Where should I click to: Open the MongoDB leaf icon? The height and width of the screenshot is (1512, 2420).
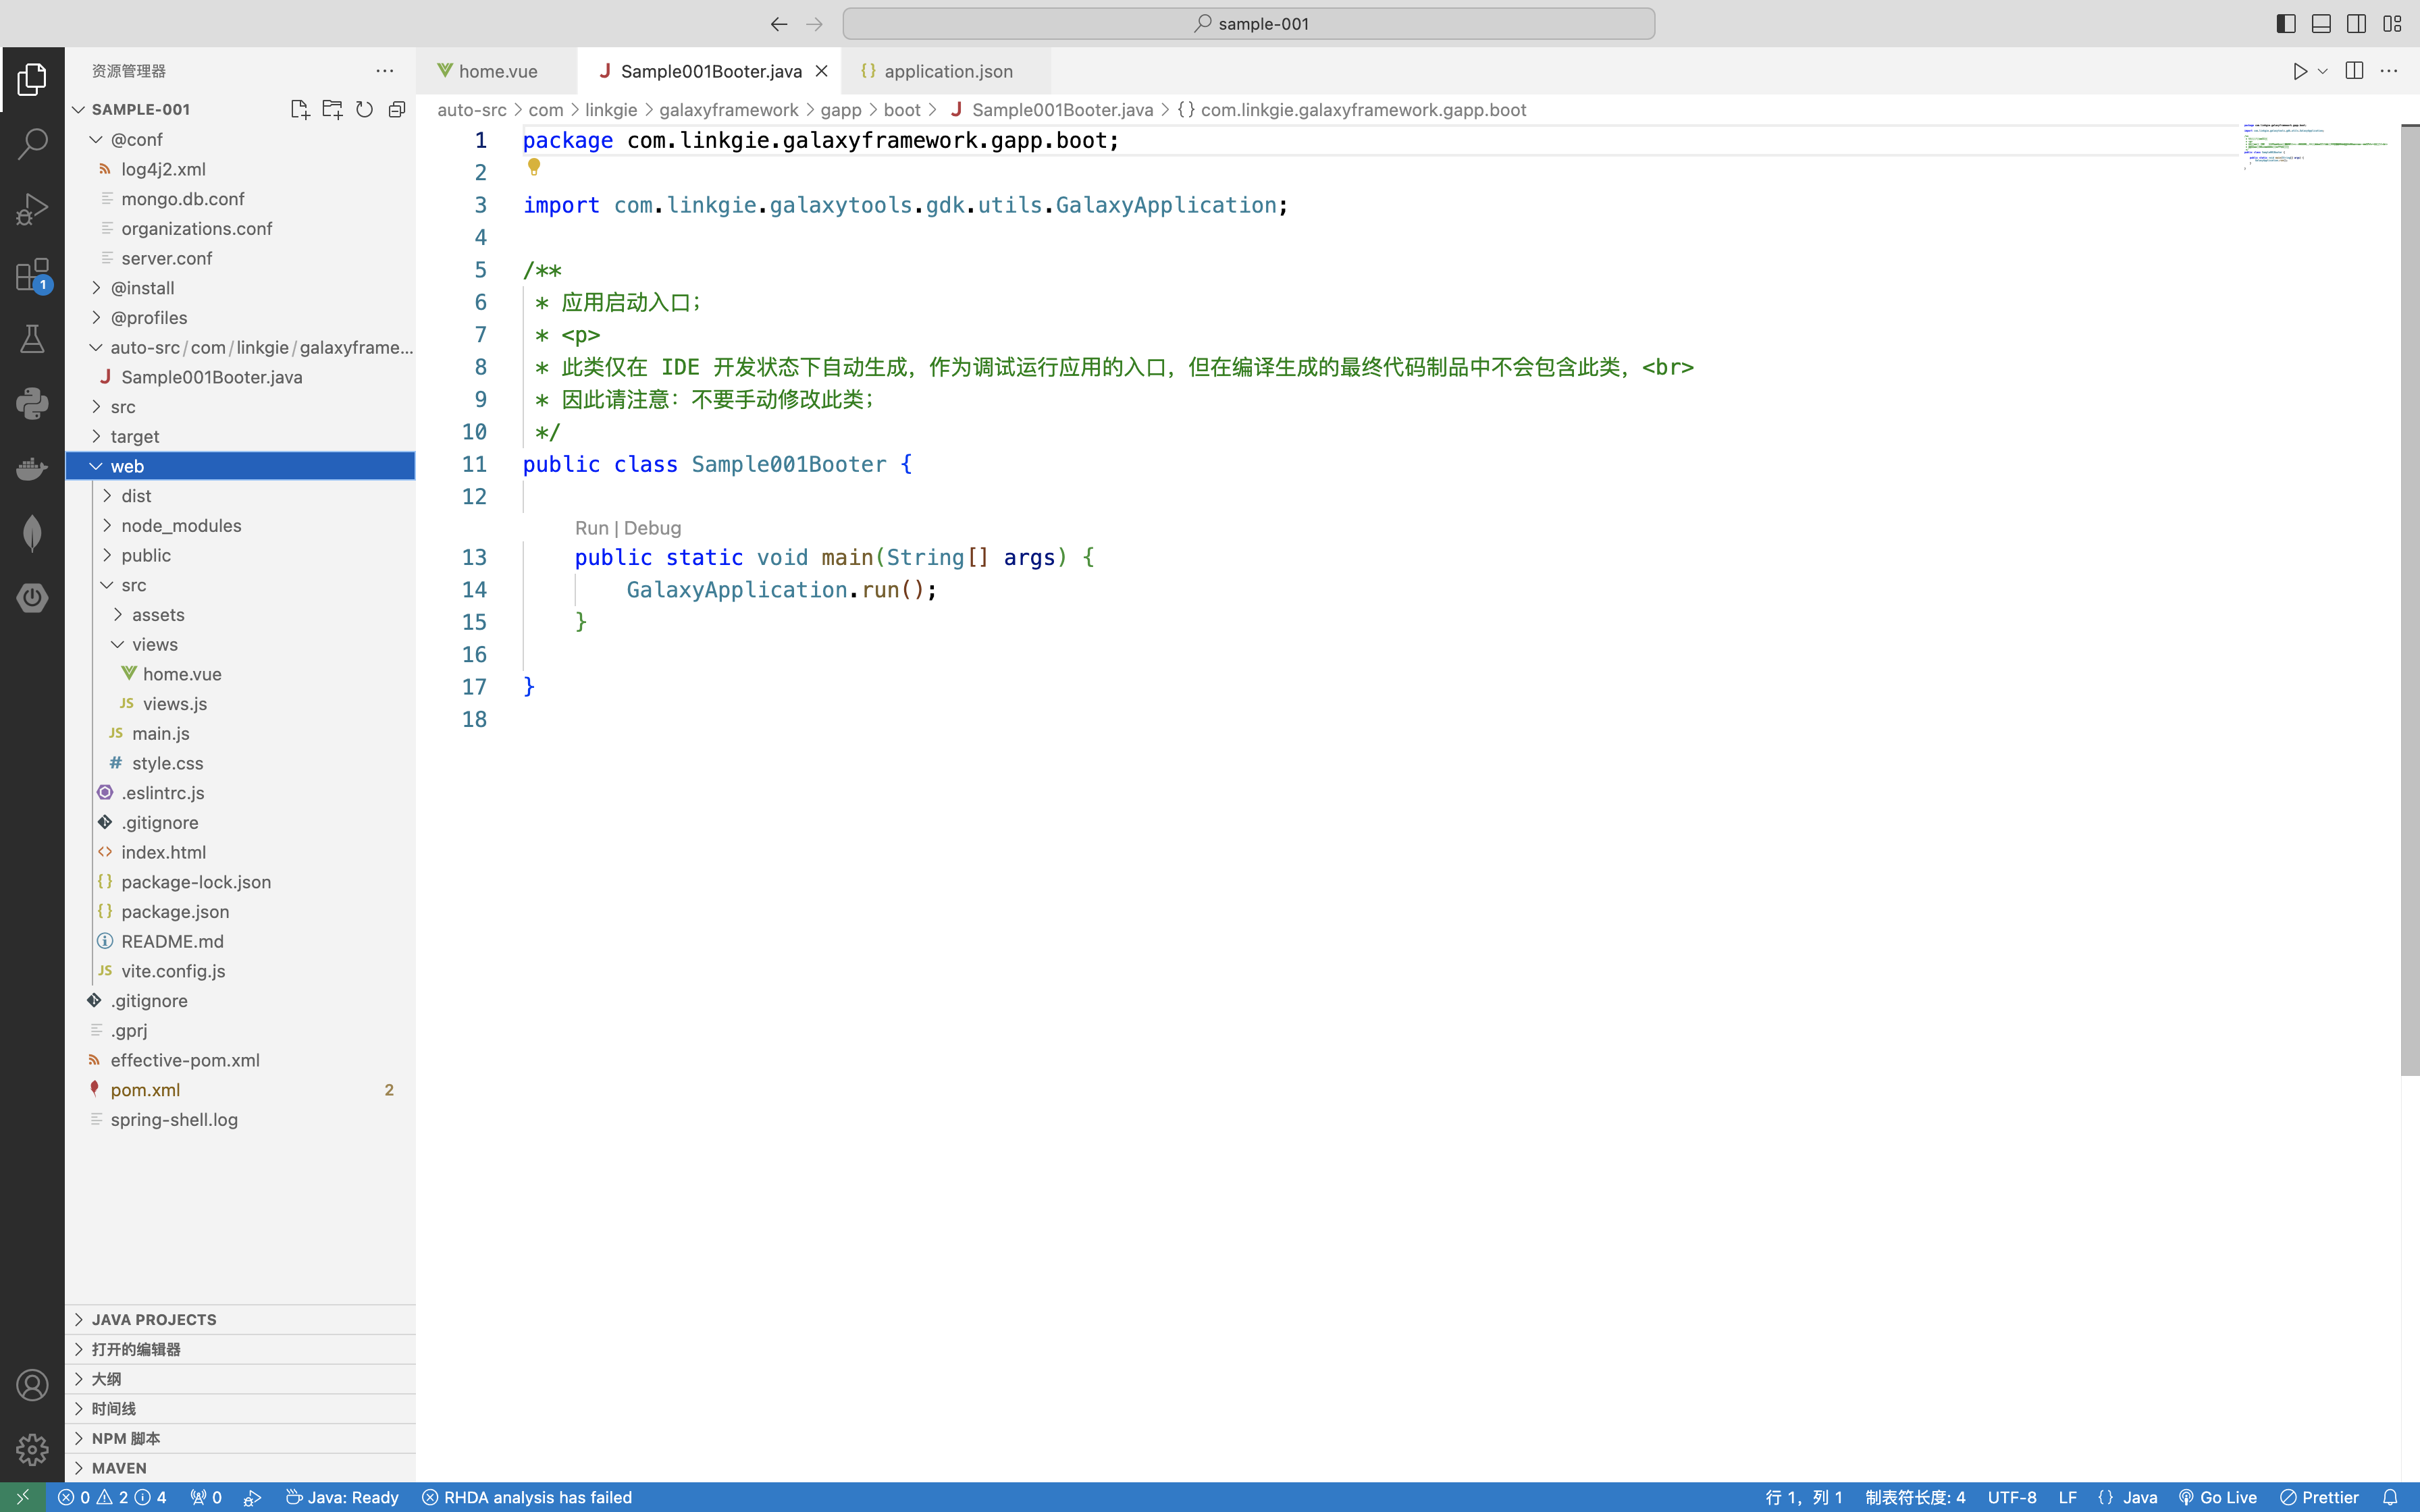pos(32,533)
